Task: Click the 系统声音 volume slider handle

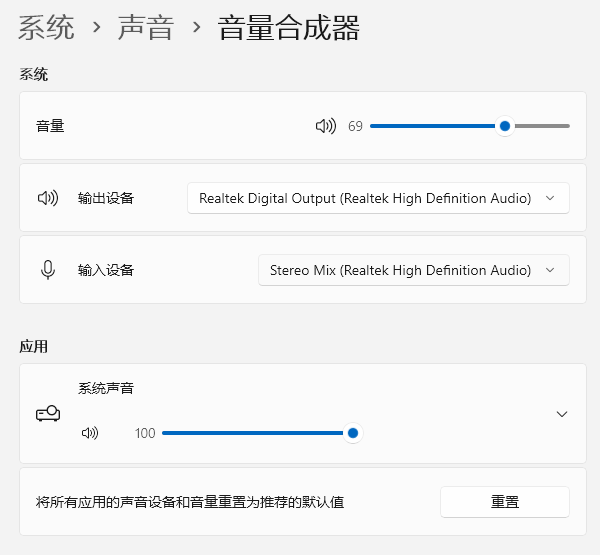Action: 353,433
